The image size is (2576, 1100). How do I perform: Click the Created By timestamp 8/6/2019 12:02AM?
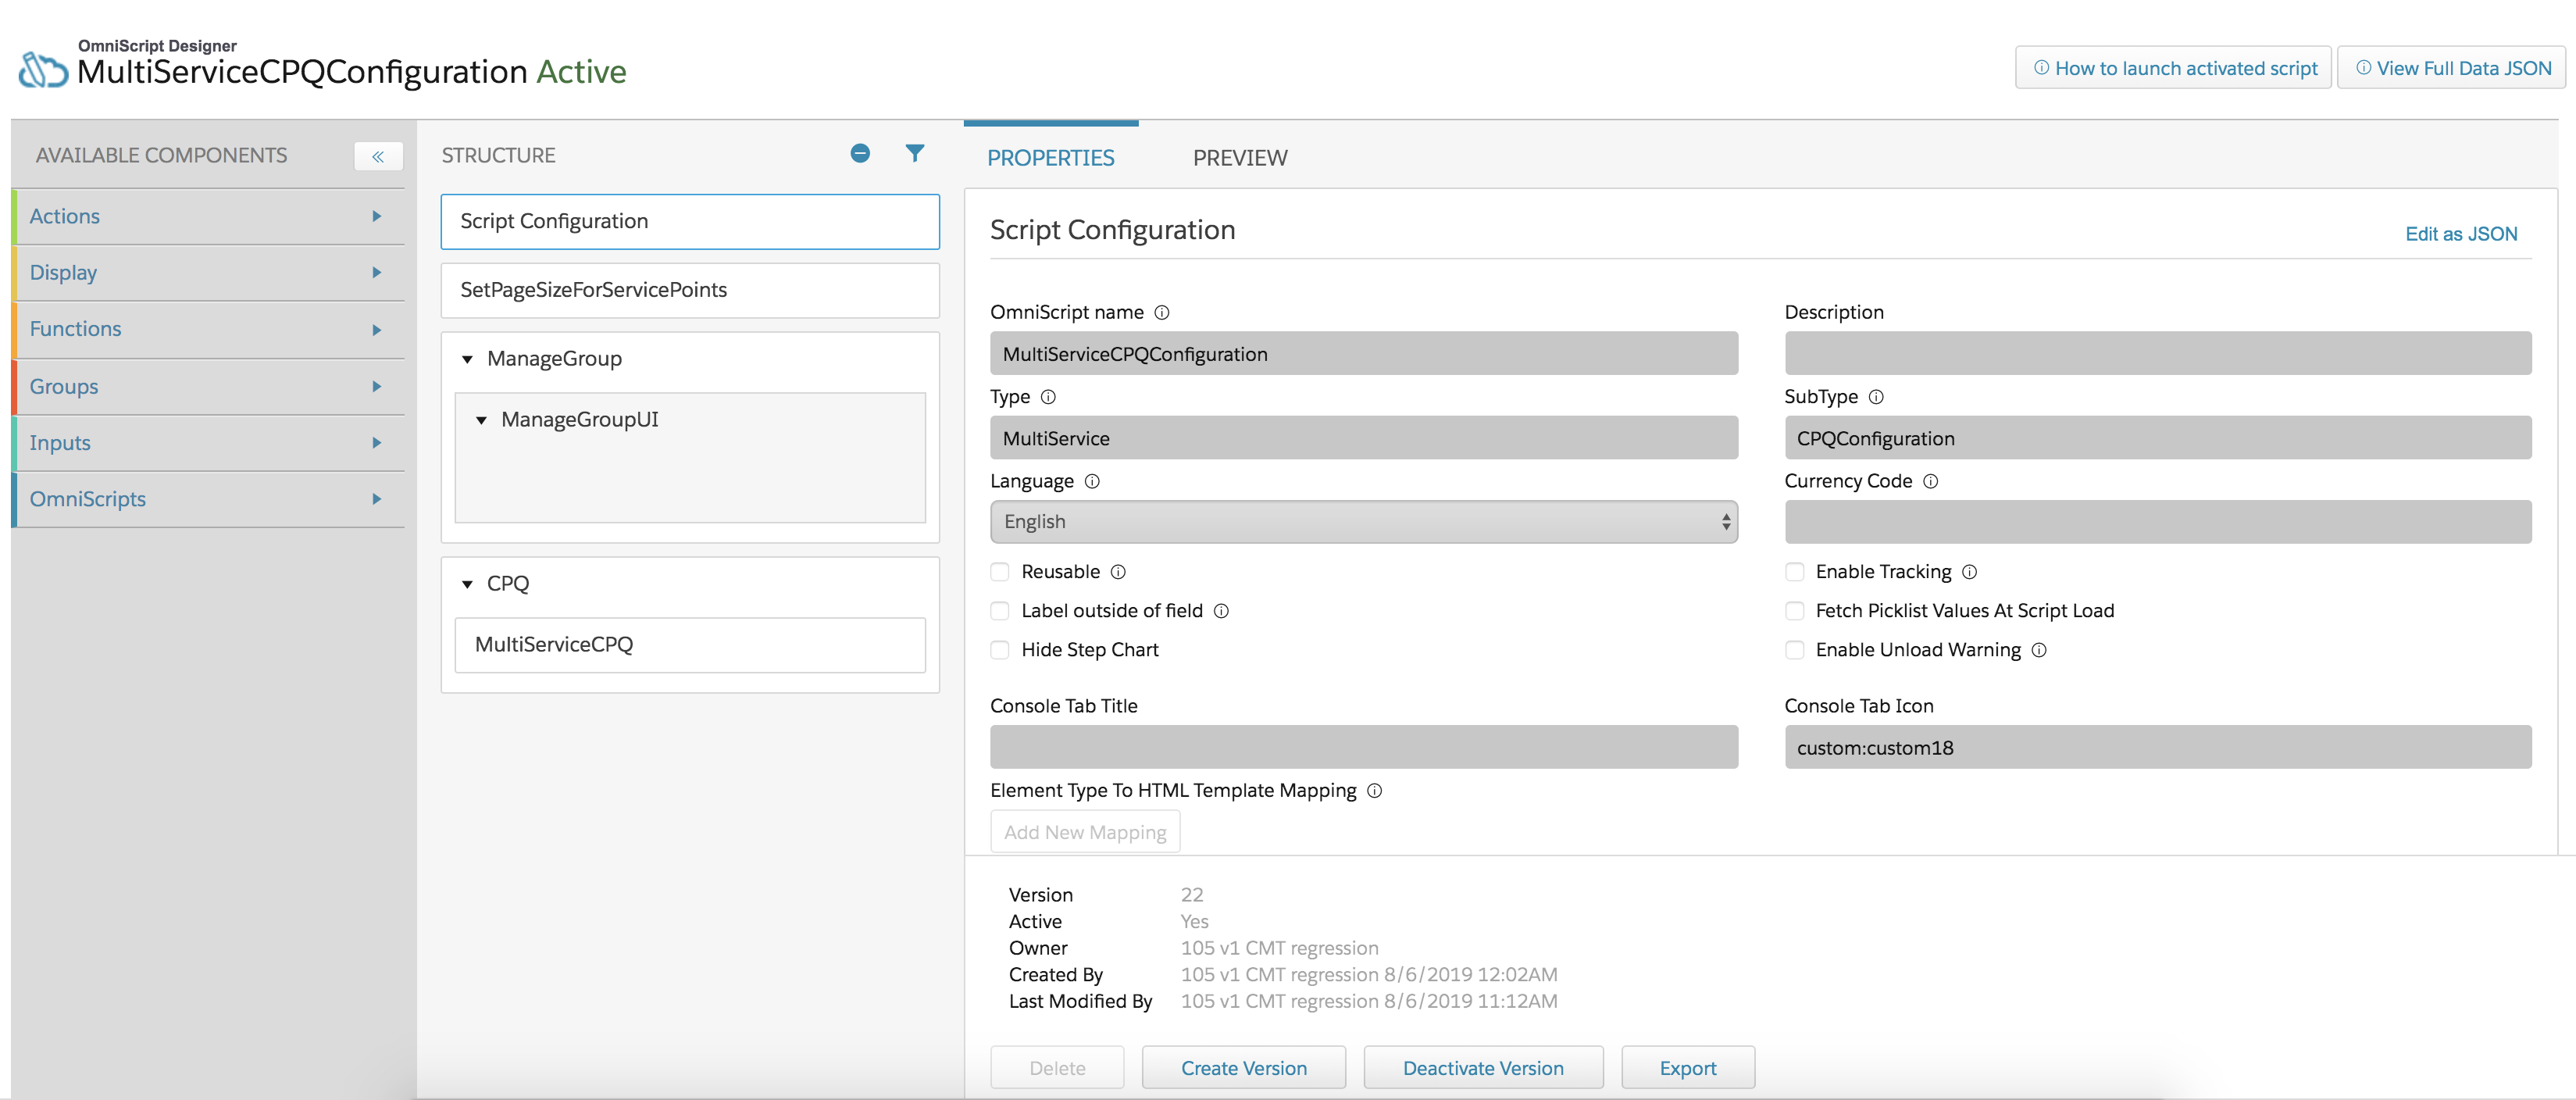(x=1470, y=975)
